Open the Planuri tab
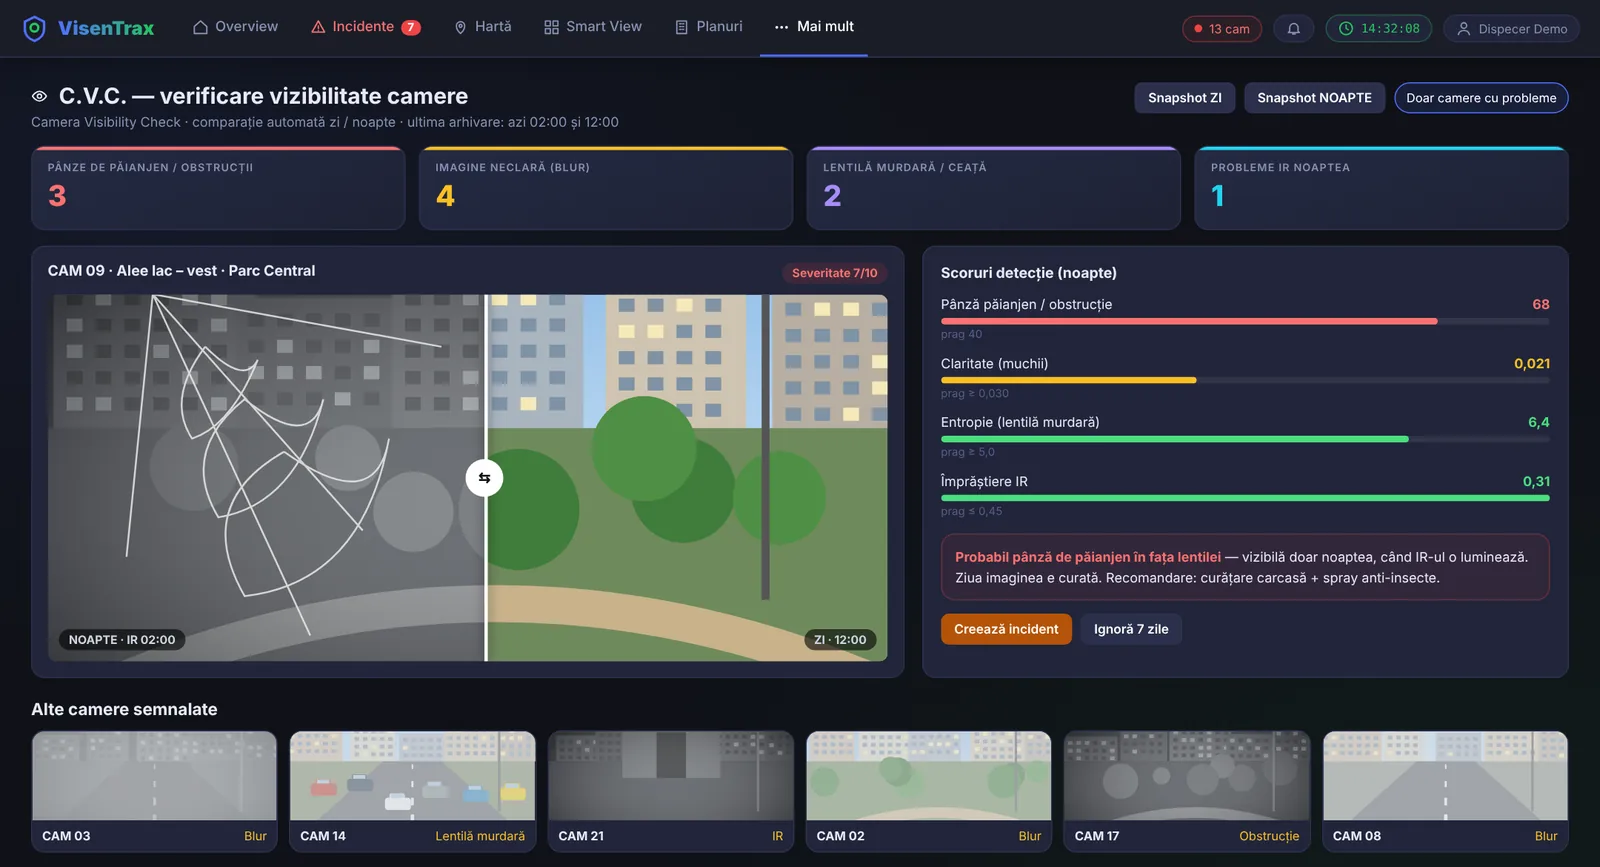The width and height of the screenshot is (1600, 867). (x=709, y=27)
